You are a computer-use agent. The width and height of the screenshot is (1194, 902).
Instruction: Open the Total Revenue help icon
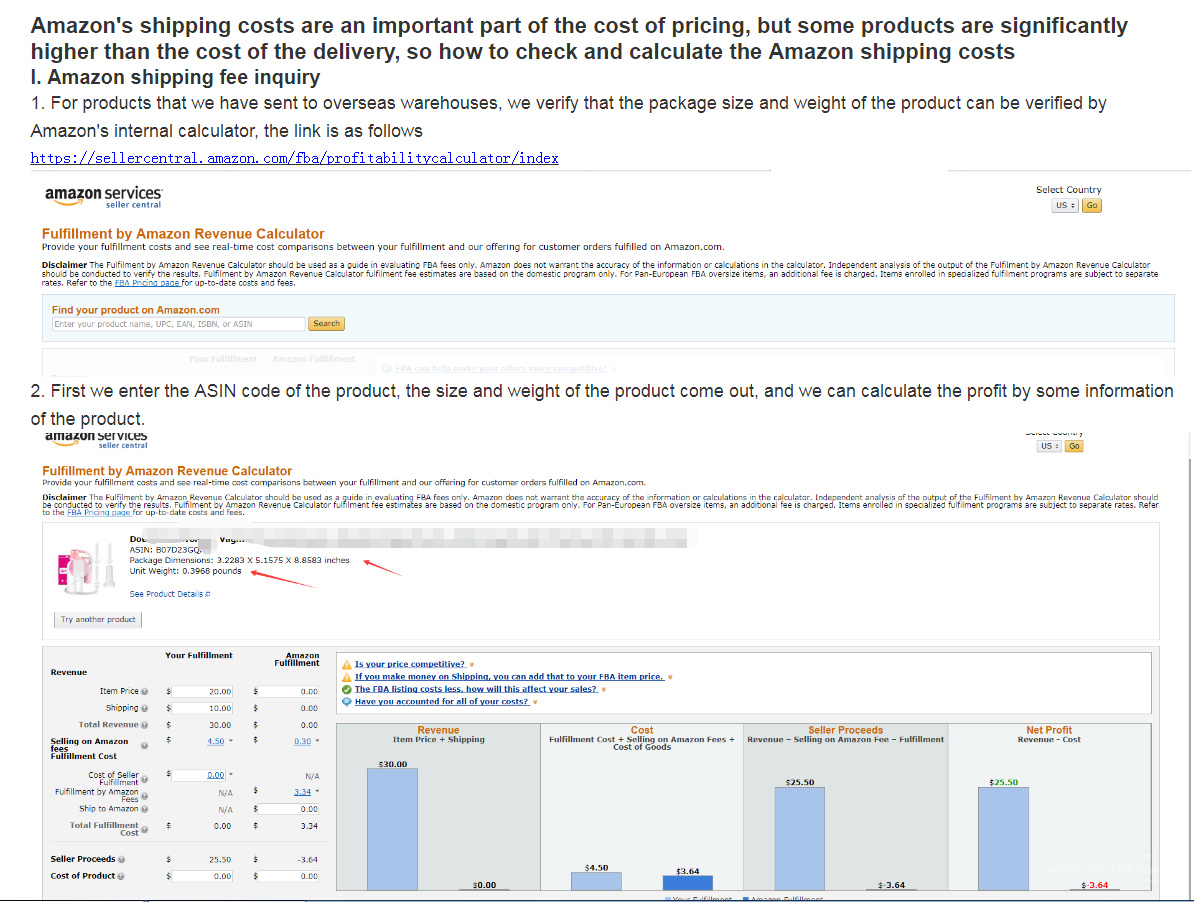(x=145, y=725)
